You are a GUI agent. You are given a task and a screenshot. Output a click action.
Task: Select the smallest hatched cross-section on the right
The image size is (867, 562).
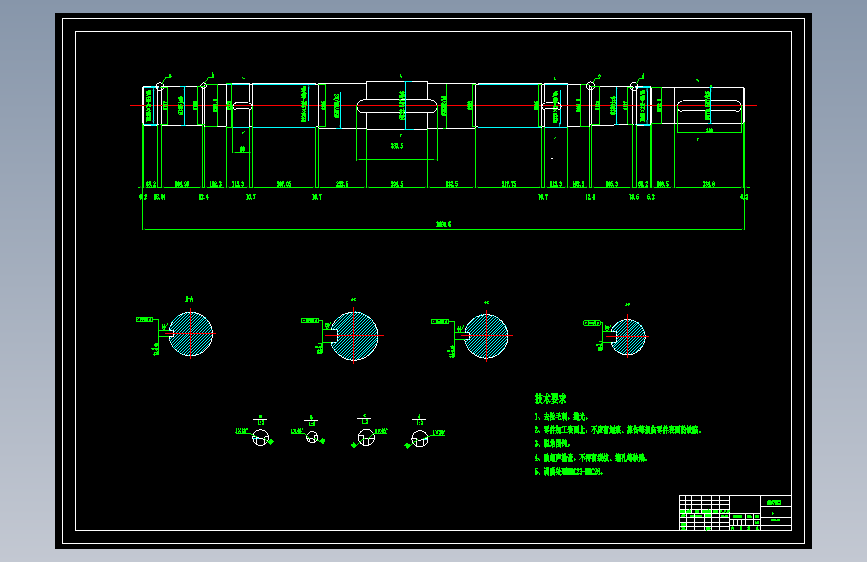pos(627,336)
